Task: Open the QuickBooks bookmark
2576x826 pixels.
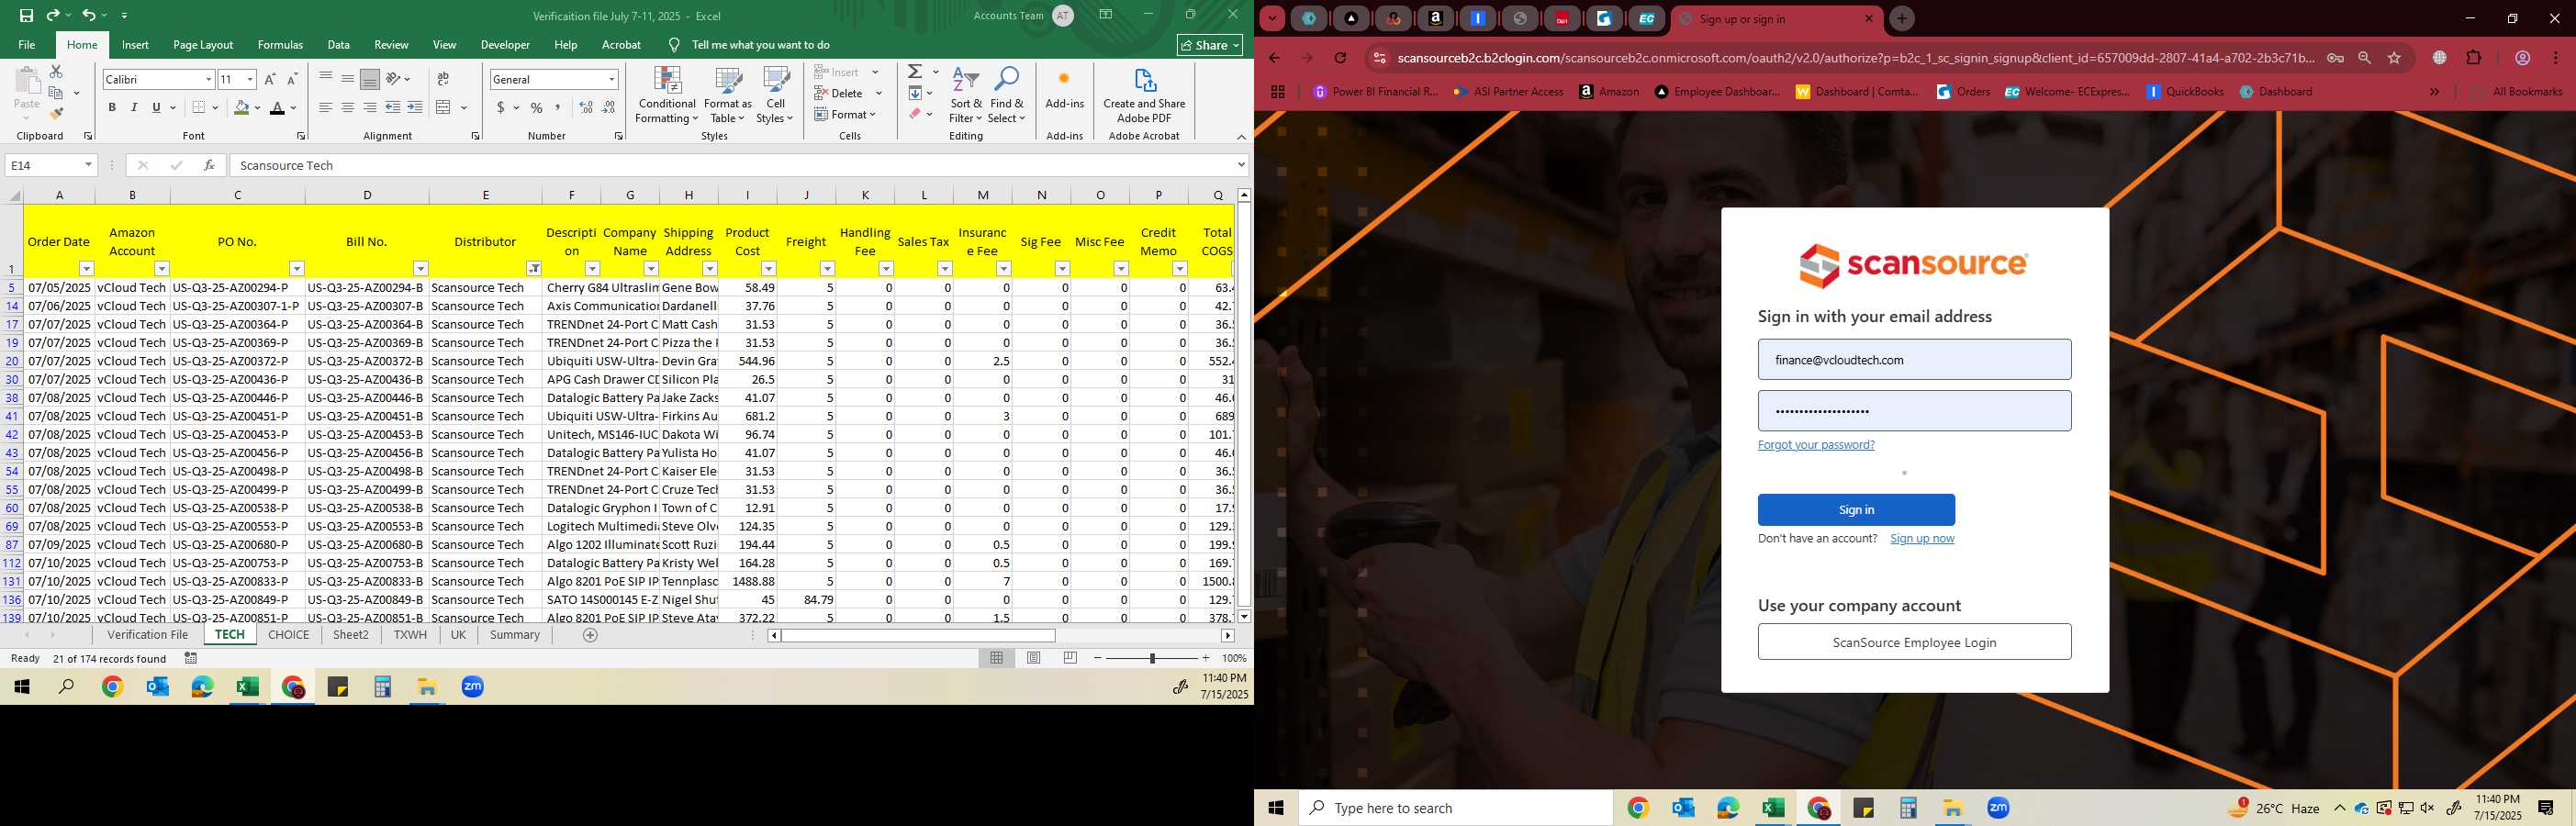Action: pos(2186,91)
